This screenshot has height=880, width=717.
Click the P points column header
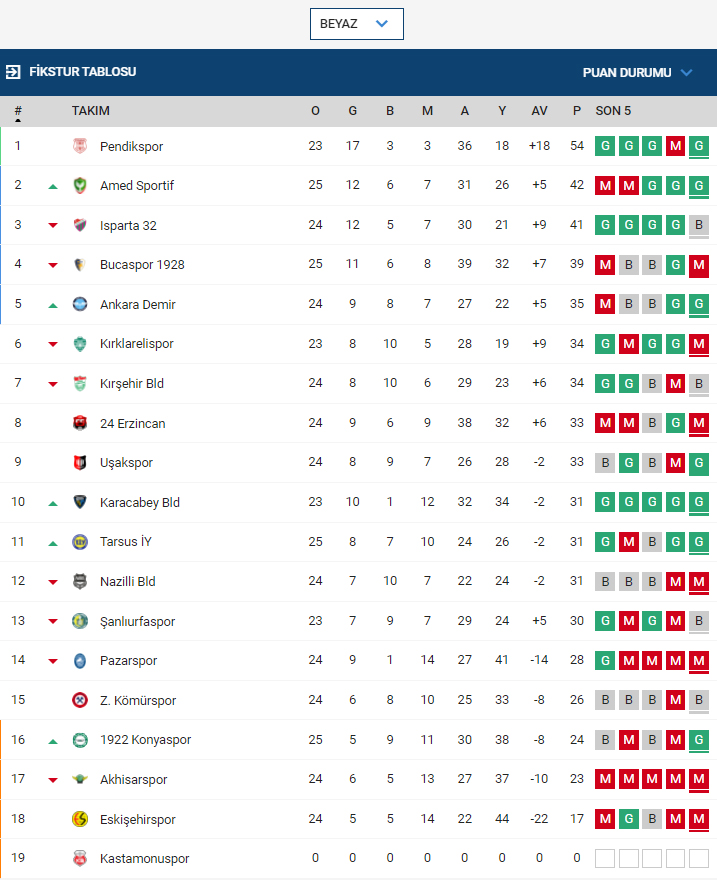click(577, 111)
